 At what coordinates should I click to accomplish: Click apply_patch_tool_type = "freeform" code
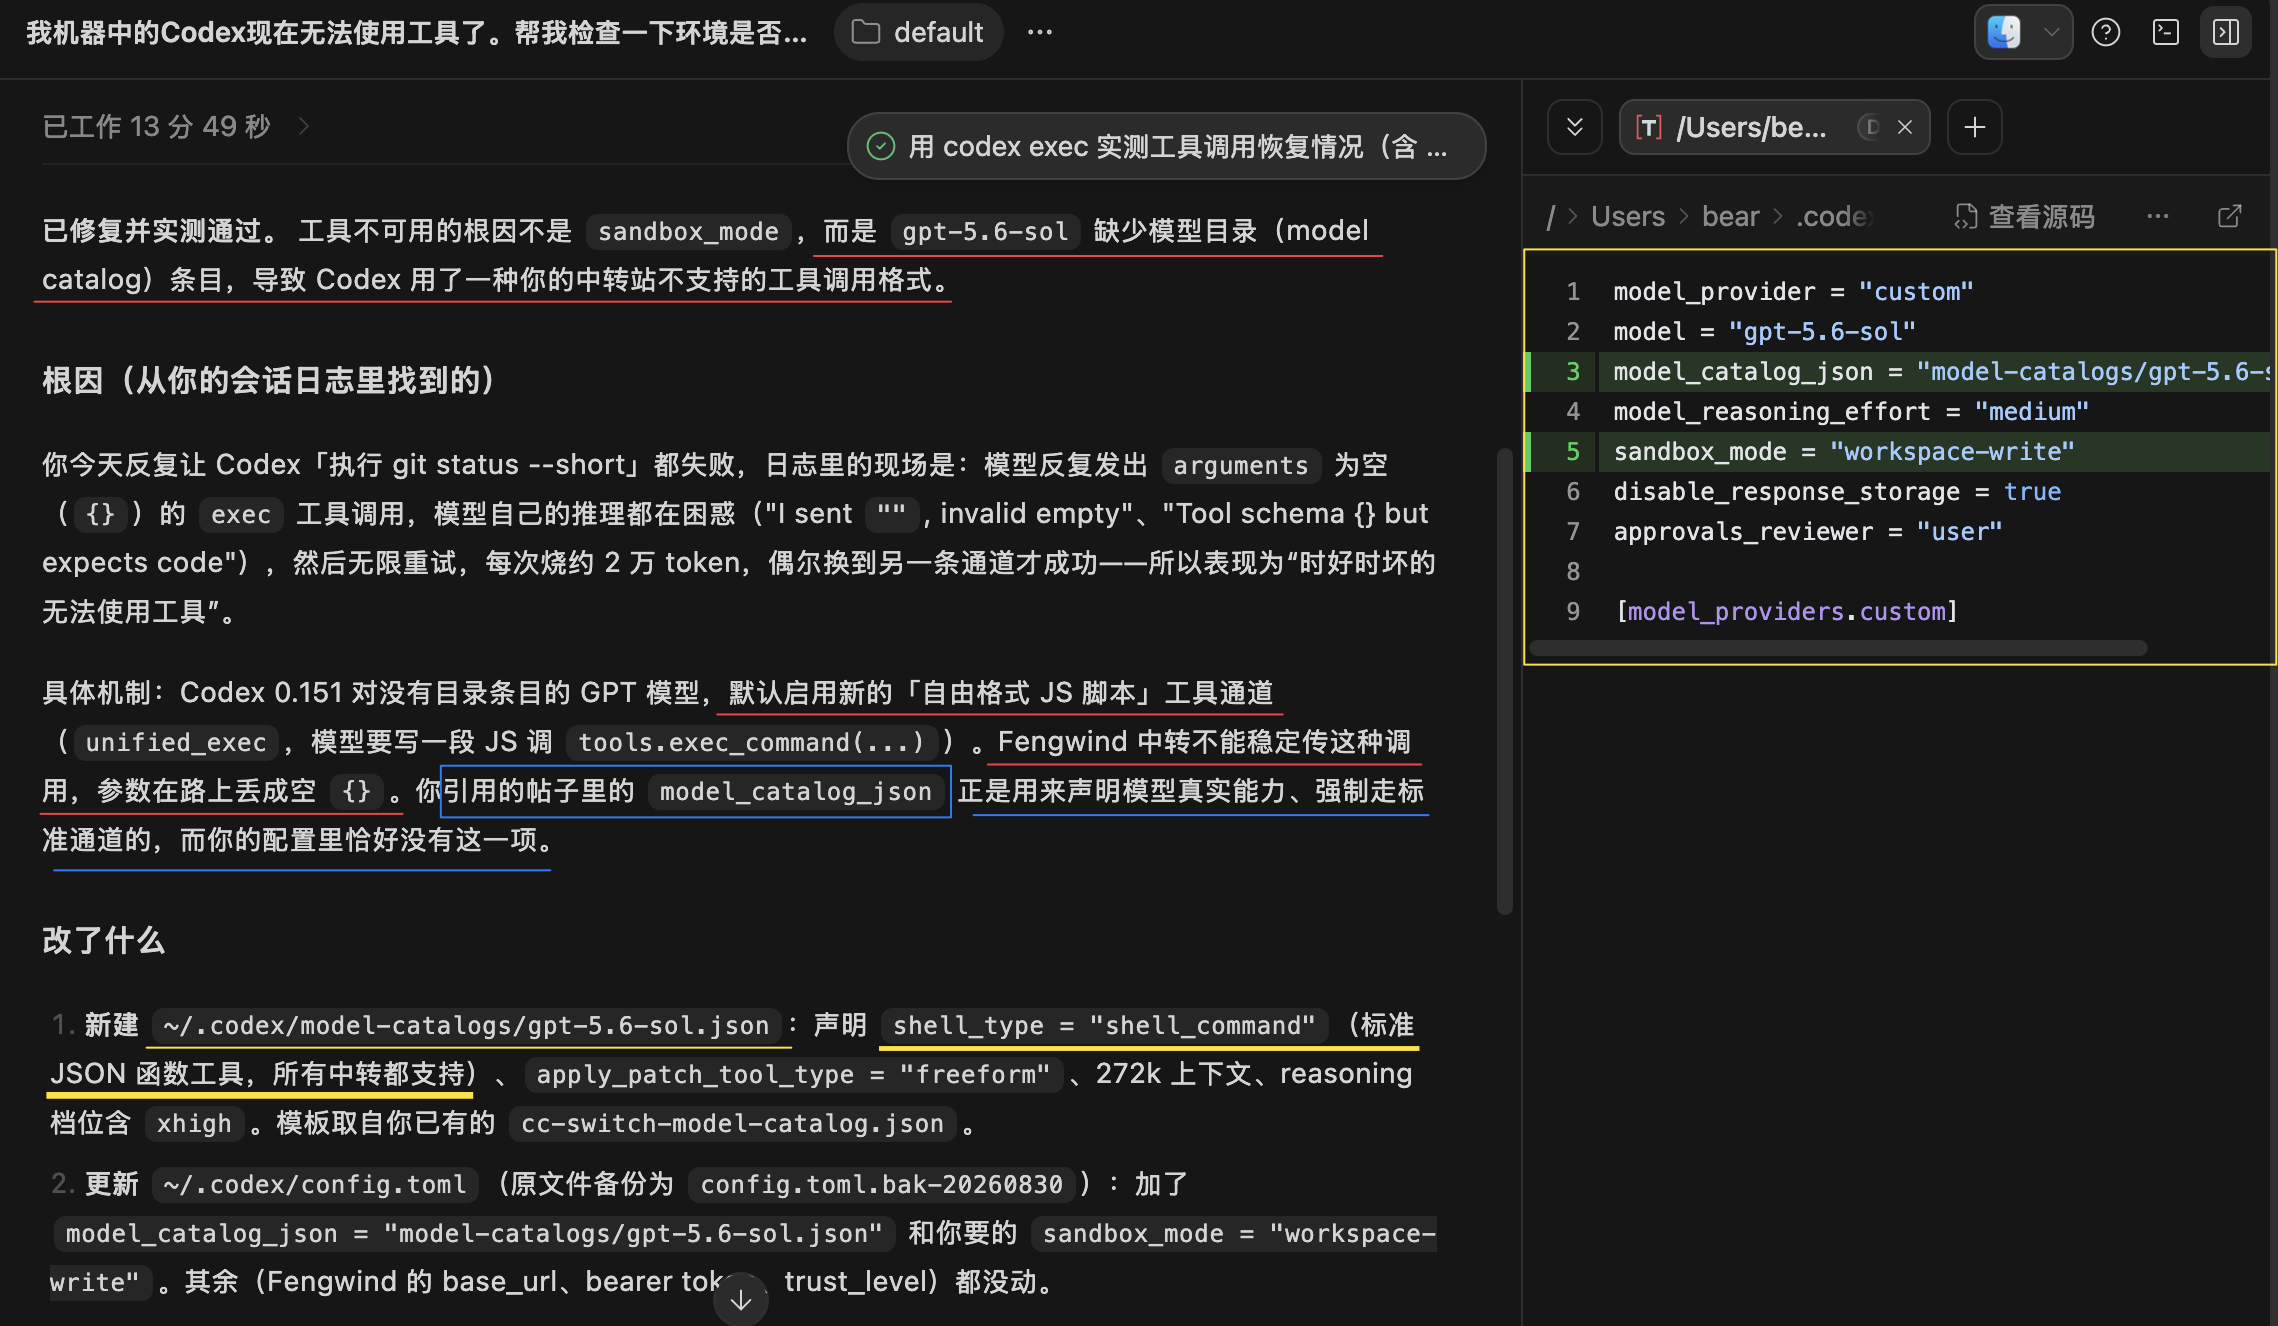(793, 1074)
